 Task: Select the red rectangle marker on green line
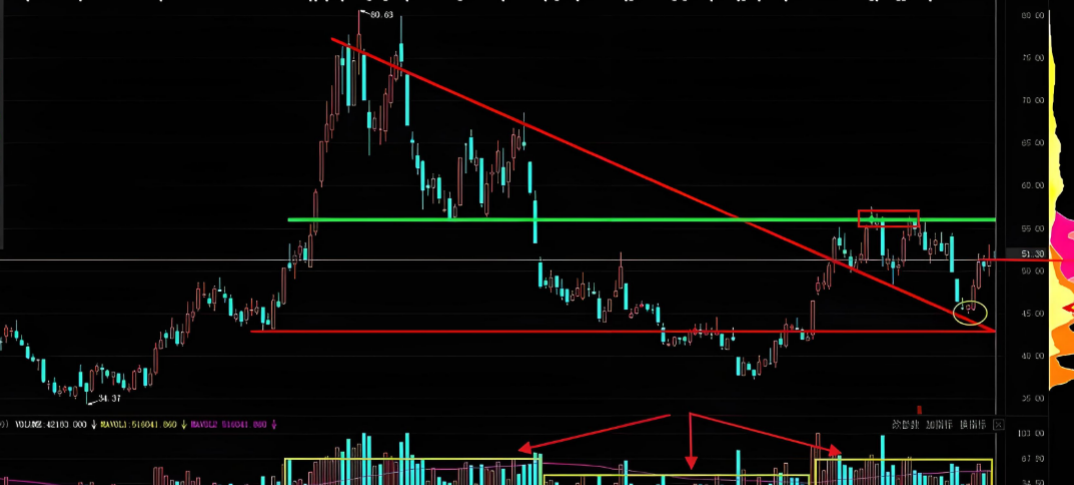pos(888,218)
